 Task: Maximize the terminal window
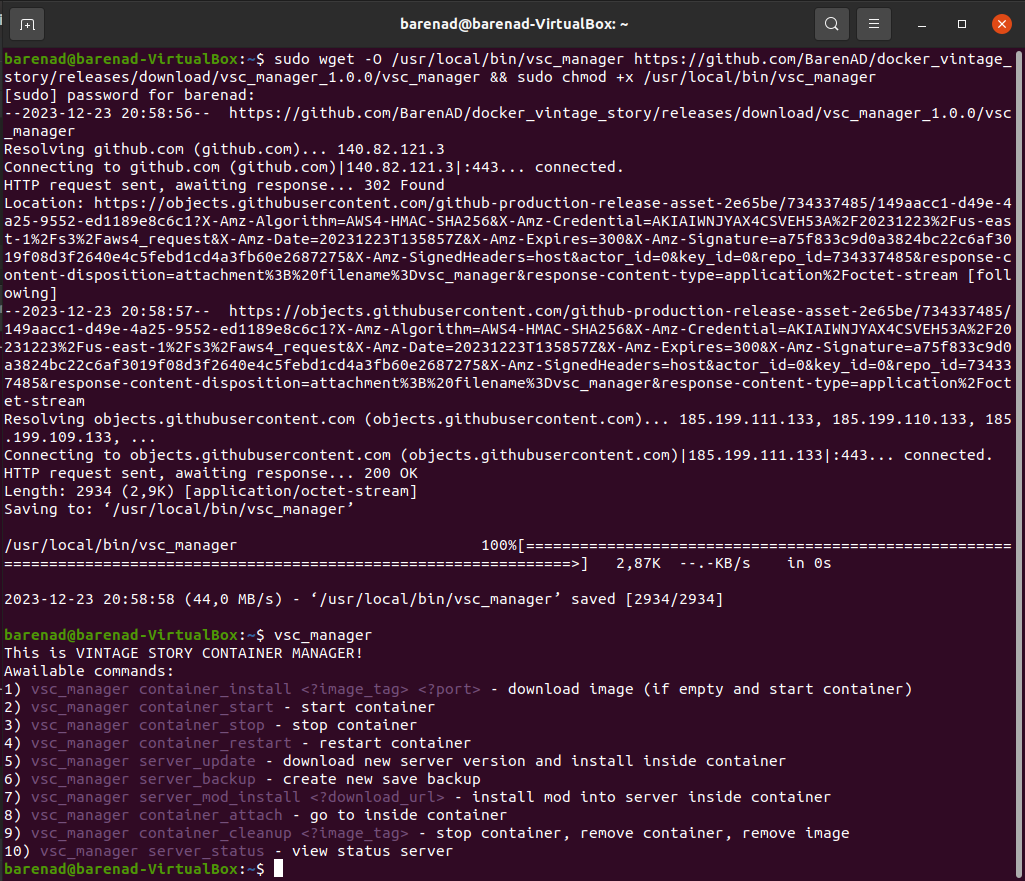coord(962,23)
